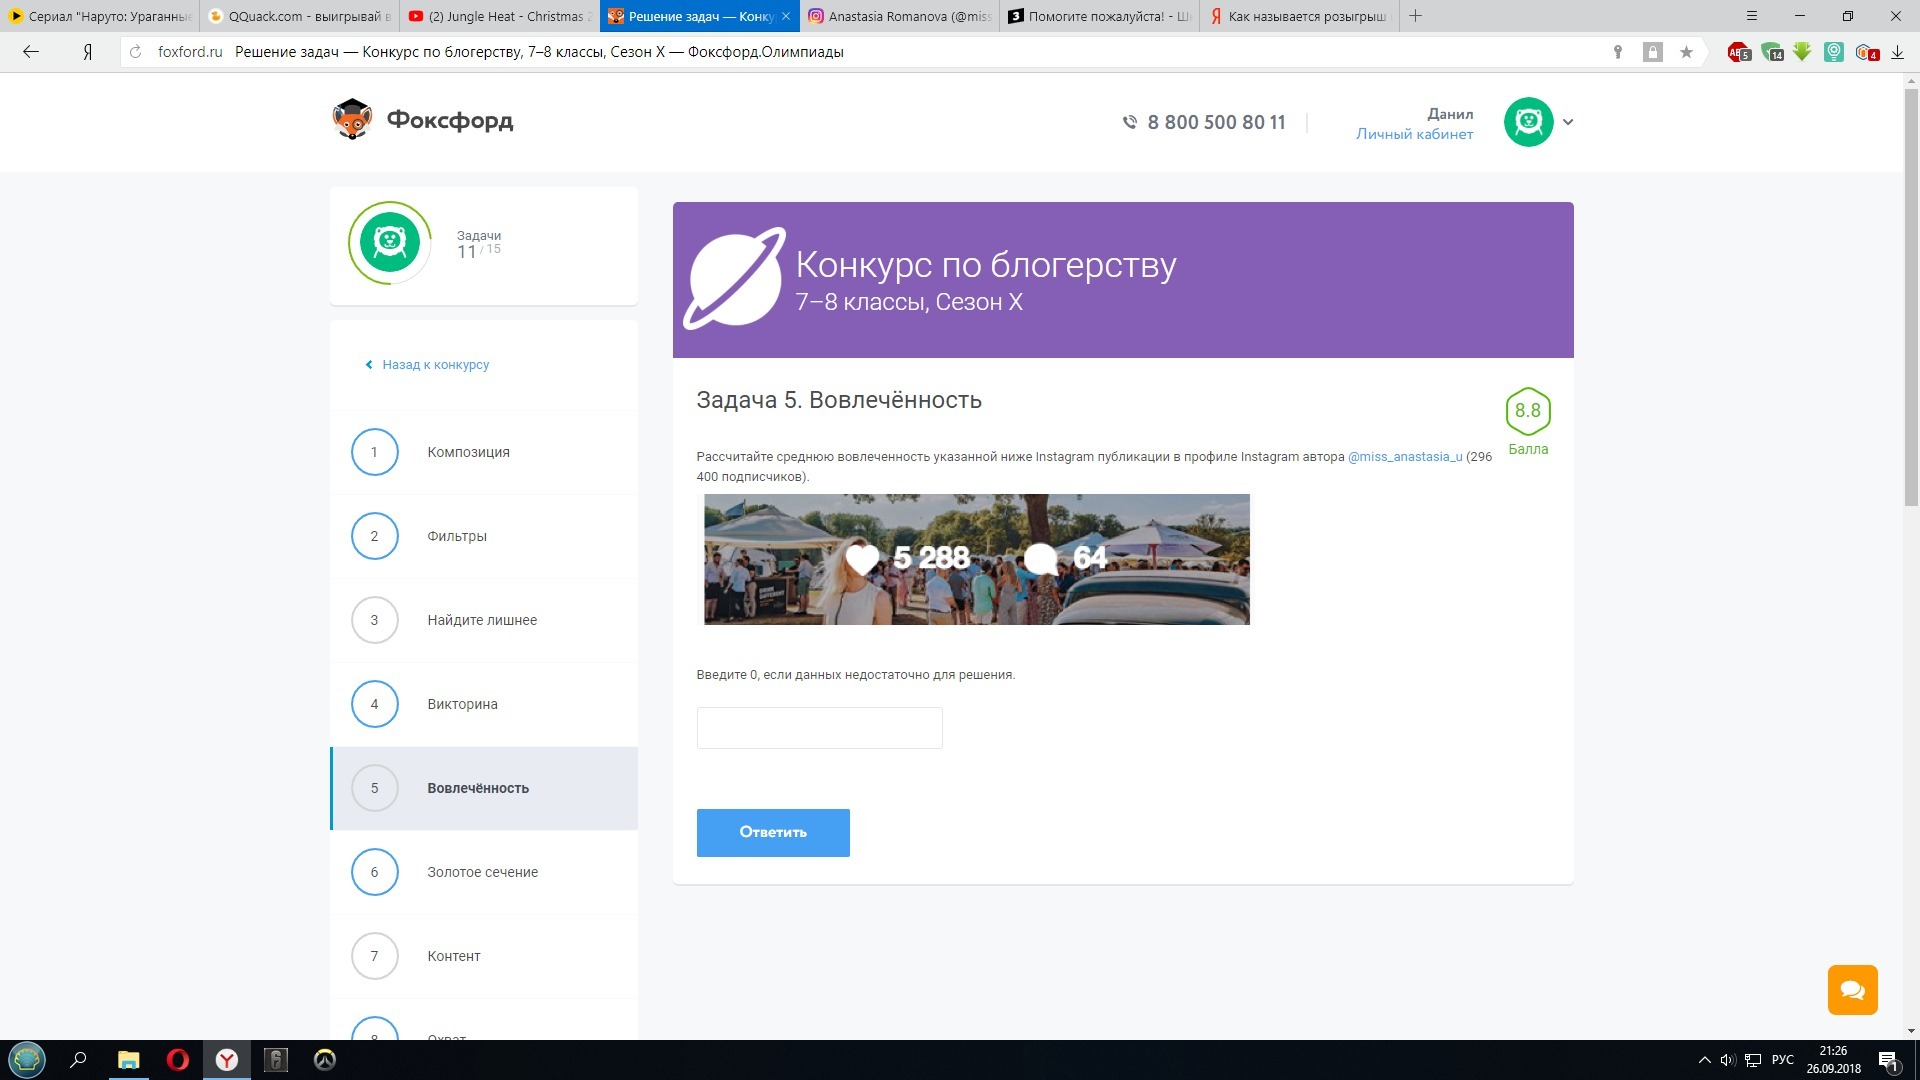1920x1080 pixels.
Task: Click the answer input field
Action: 819,728
